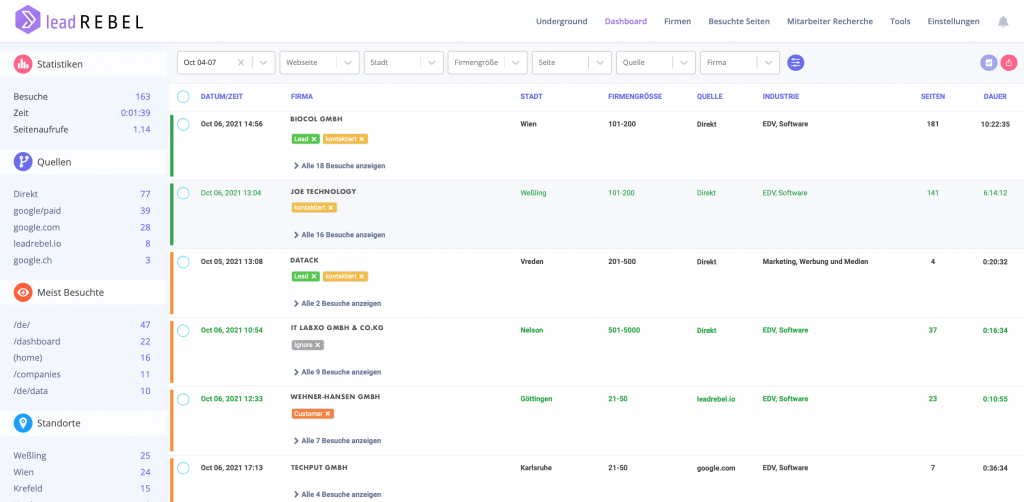Screen dimensions: 1024x502
Task: Click /companies in Meist Besuchte
Action: [x=37, y=374]
